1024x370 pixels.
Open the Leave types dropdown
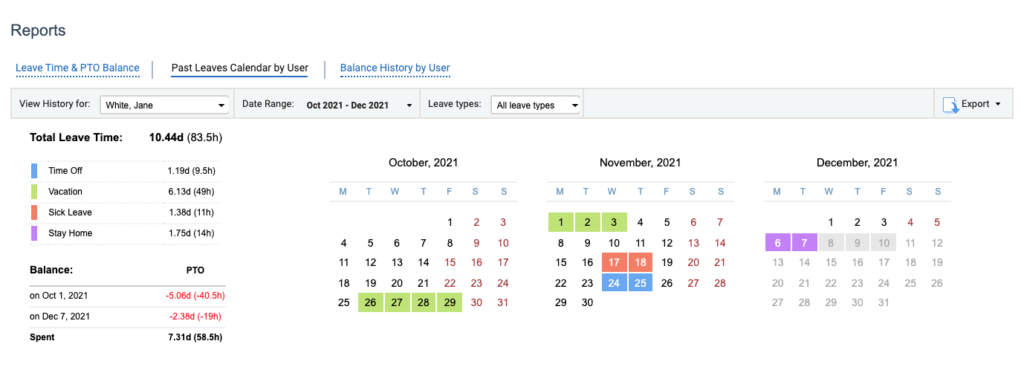pos(536,104)
